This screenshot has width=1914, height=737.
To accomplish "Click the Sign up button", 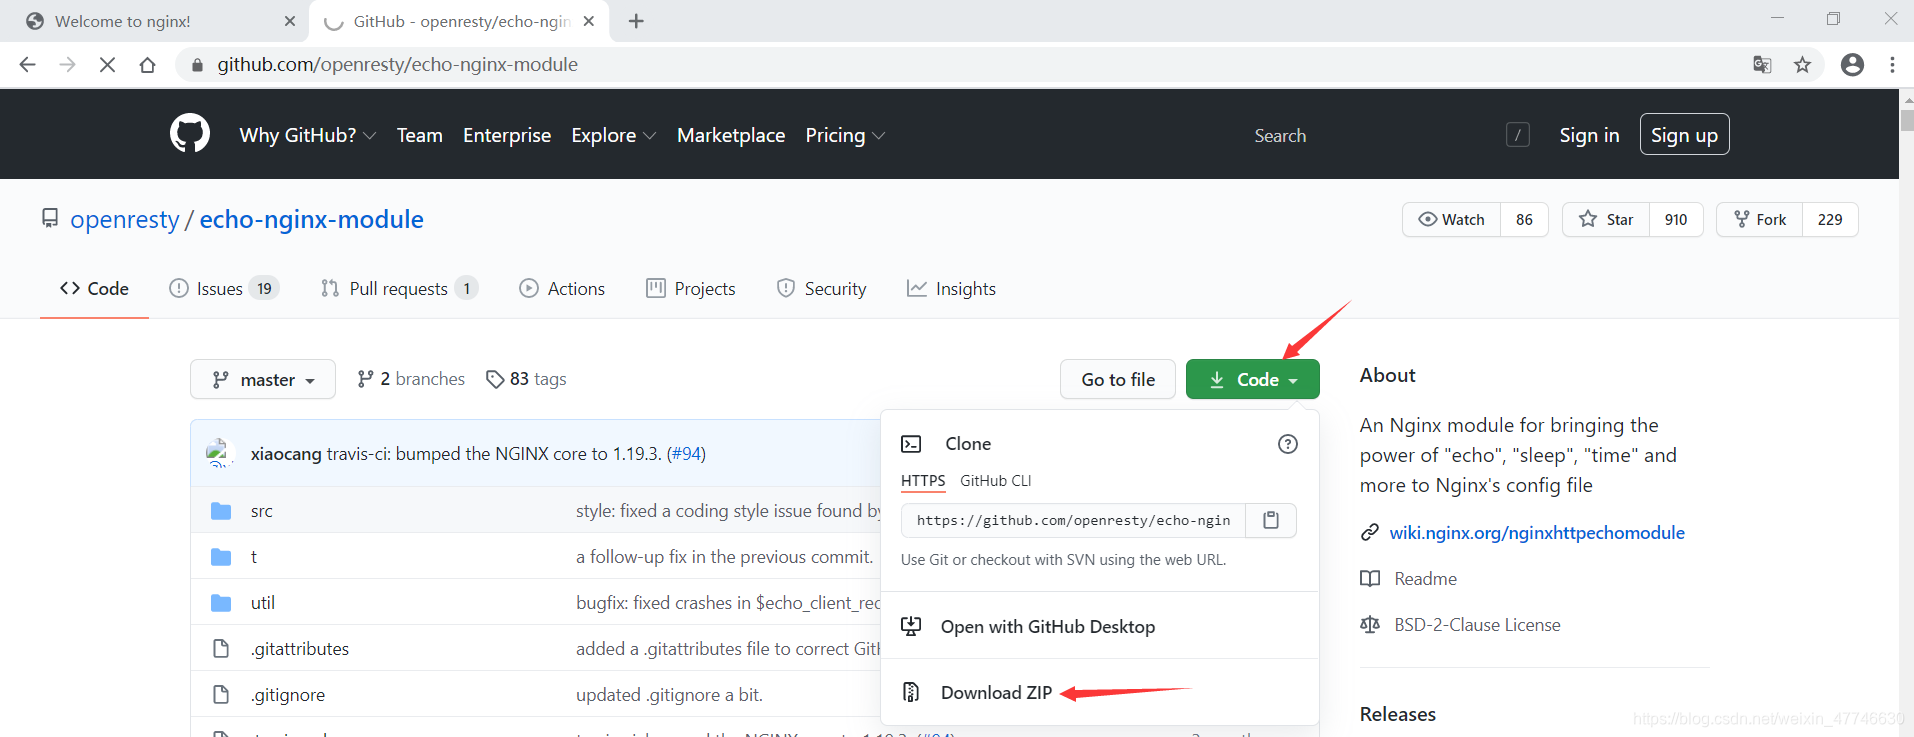I will (1684, 135).
